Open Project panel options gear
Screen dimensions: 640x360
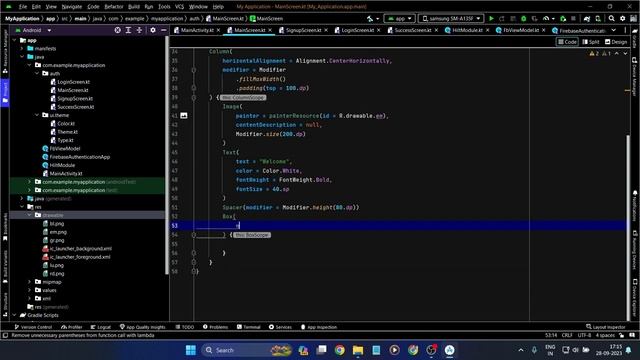coord(153,30)
